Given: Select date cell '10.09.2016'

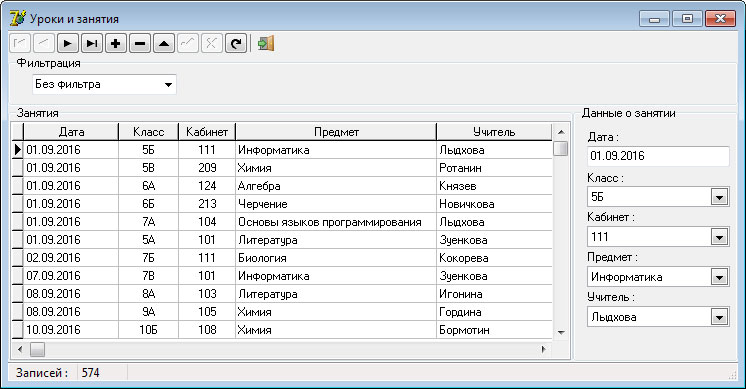Looking at the screenshot, I should coord(71,330).
